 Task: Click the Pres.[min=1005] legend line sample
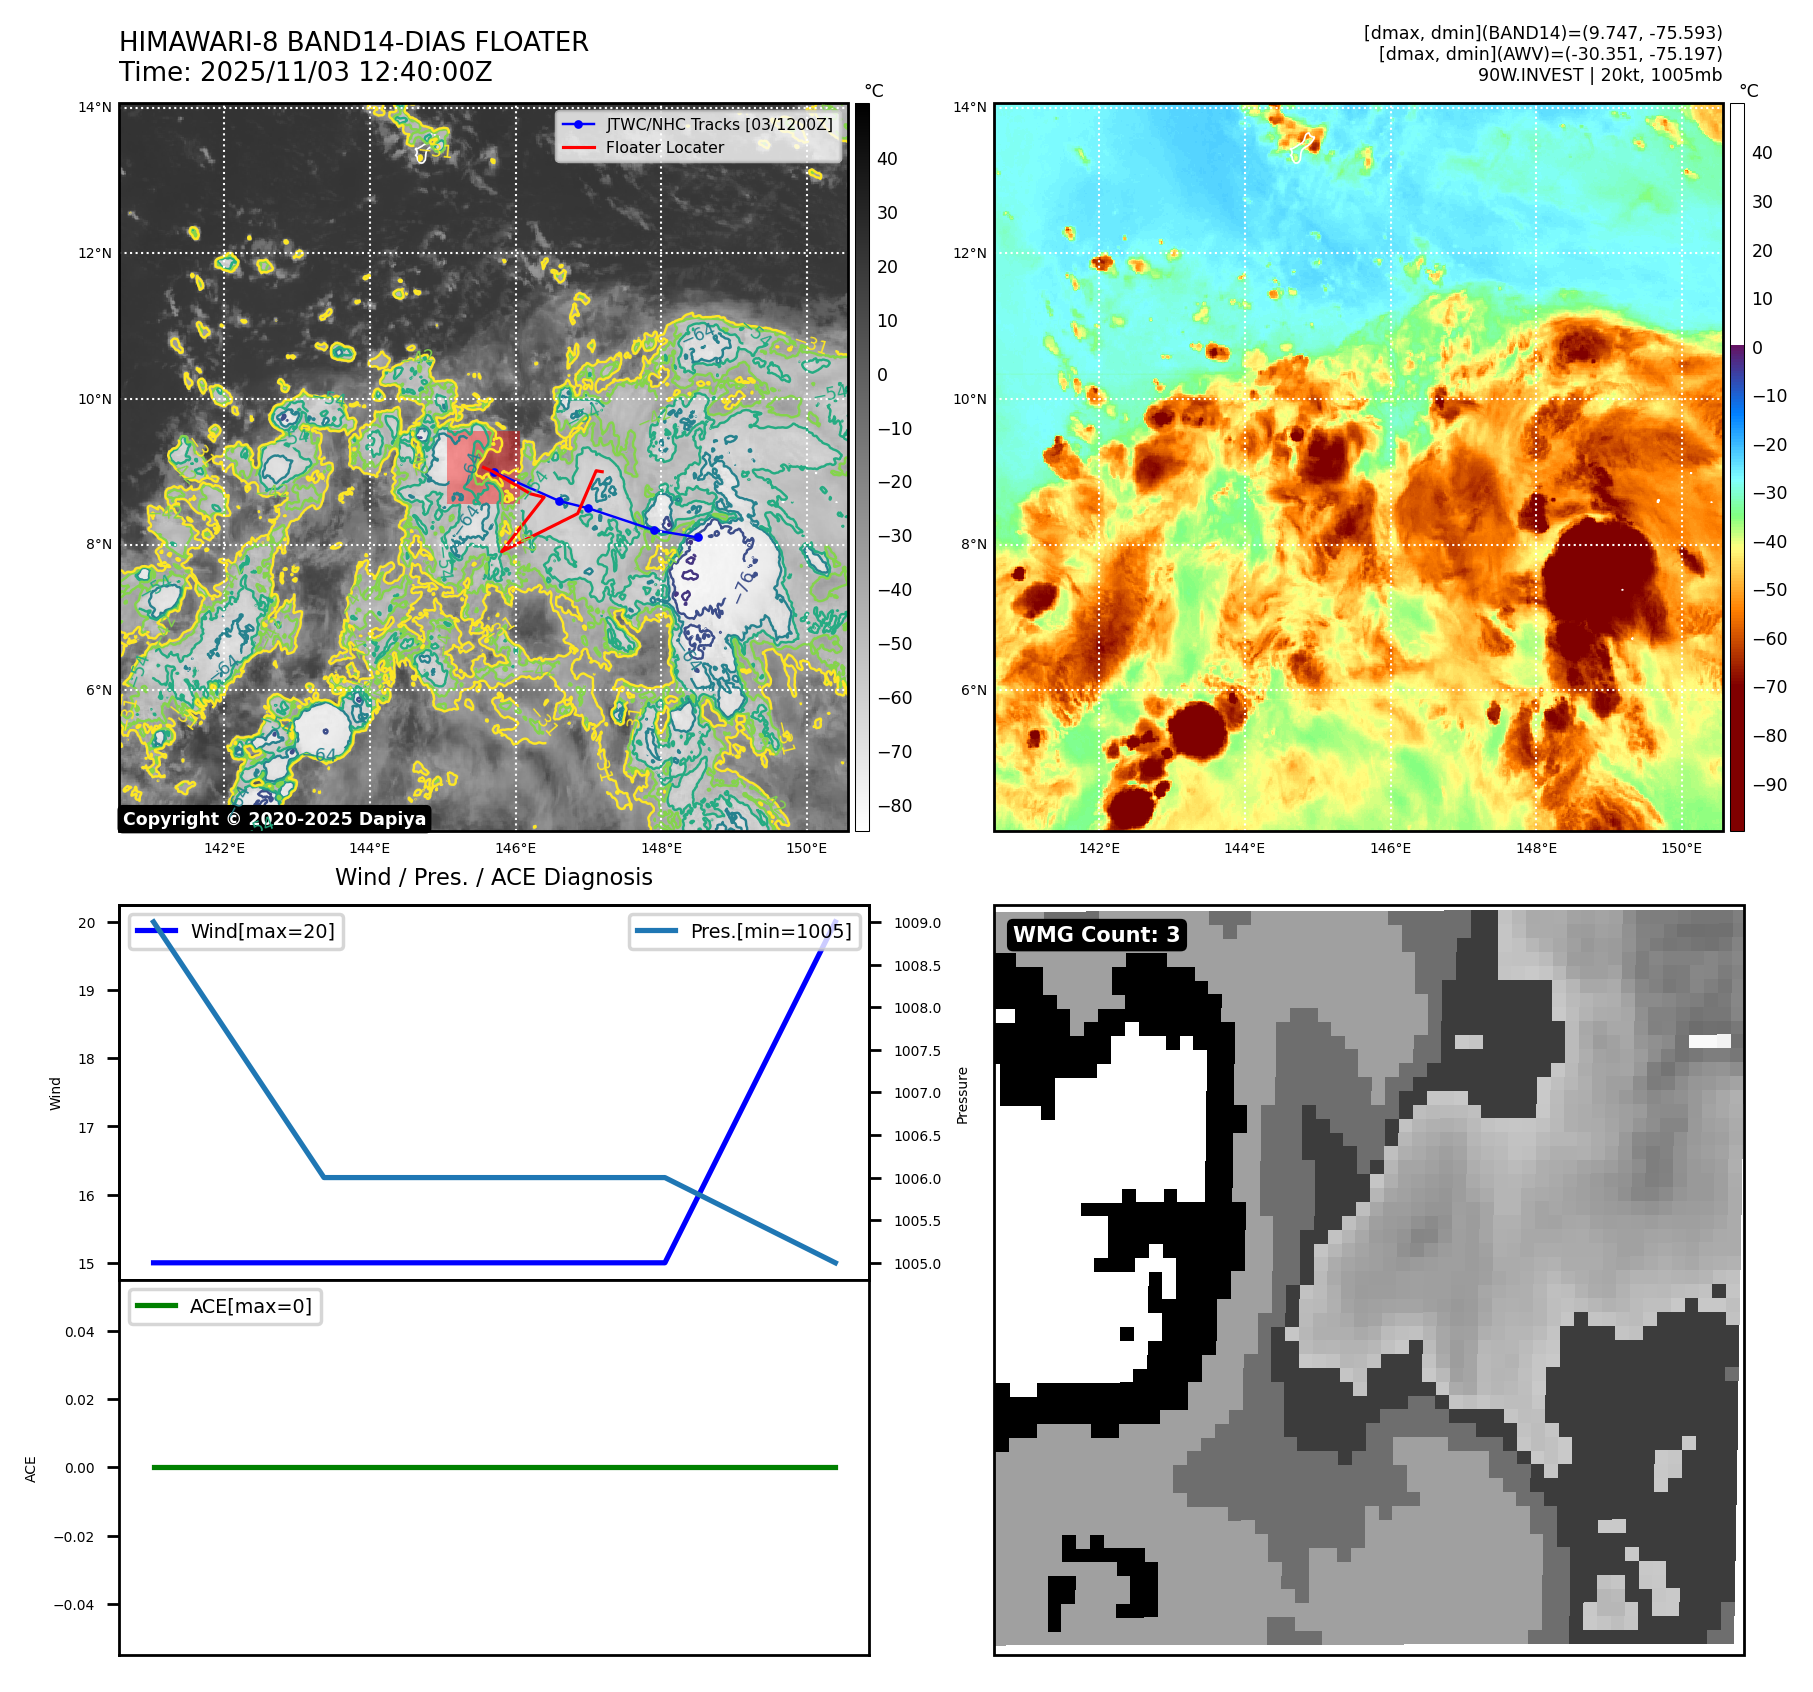point(655,931)
